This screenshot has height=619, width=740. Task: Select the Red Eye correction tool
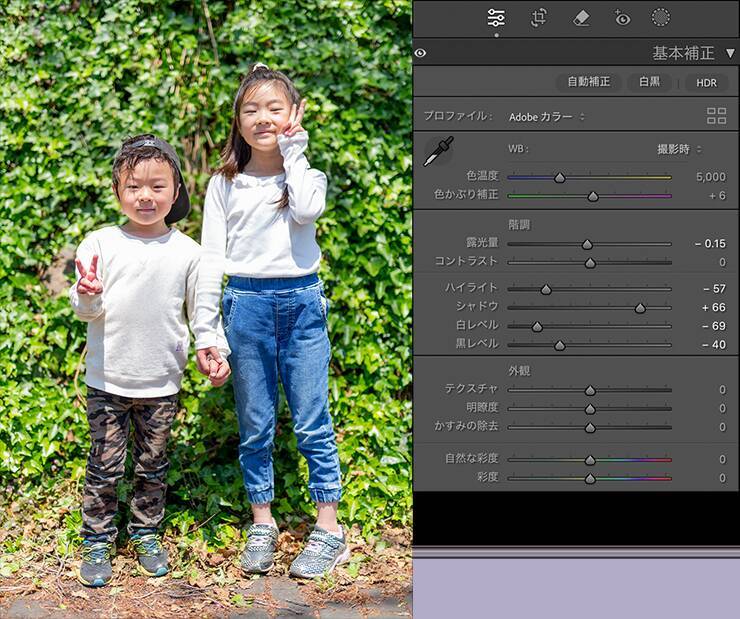622,17
